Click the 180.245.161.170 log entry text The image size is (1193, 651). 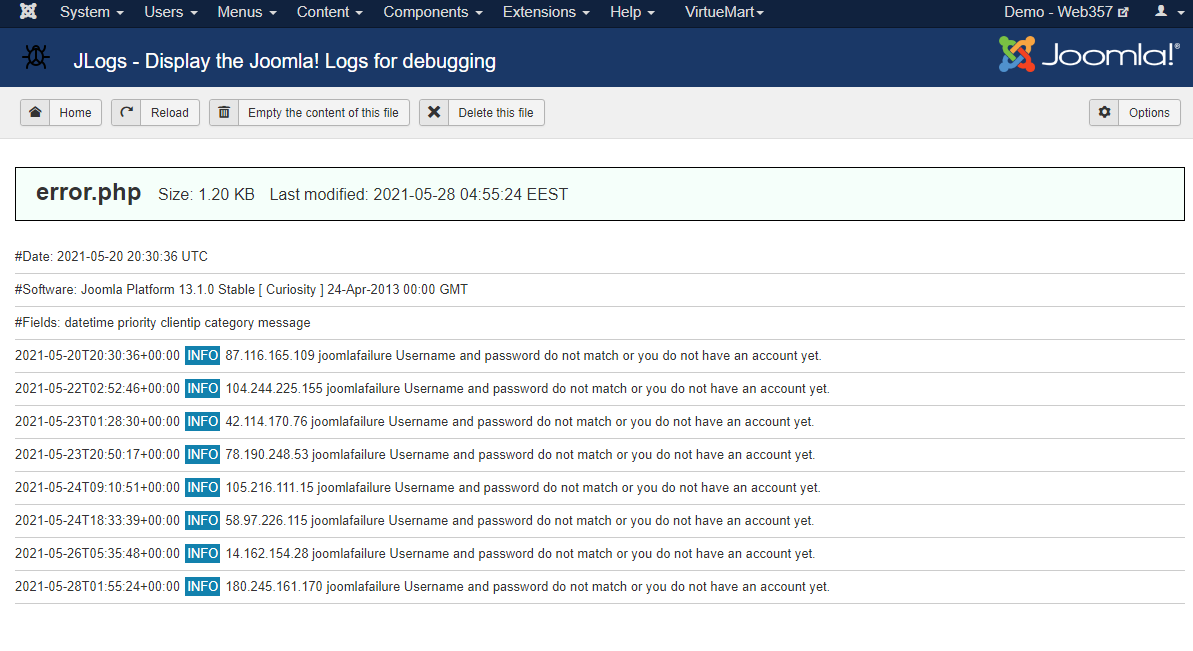coord(527,587)
